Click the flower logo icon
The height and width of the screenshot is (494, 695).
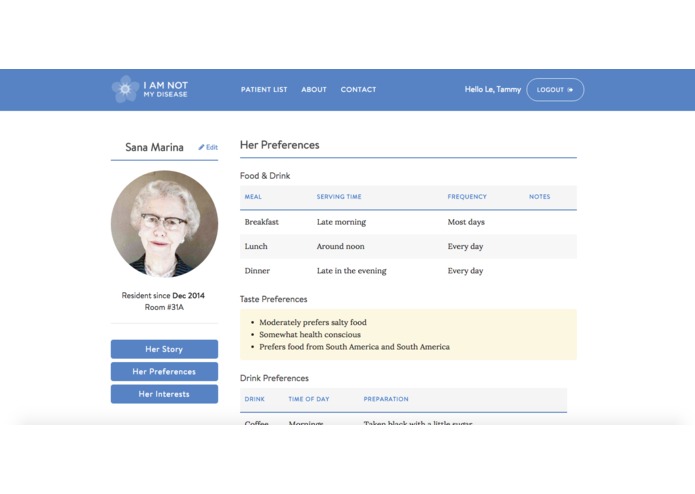125,89
